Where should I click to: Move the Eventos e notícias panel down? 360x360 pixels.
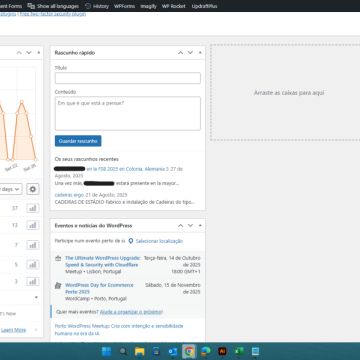pos(190,226)
